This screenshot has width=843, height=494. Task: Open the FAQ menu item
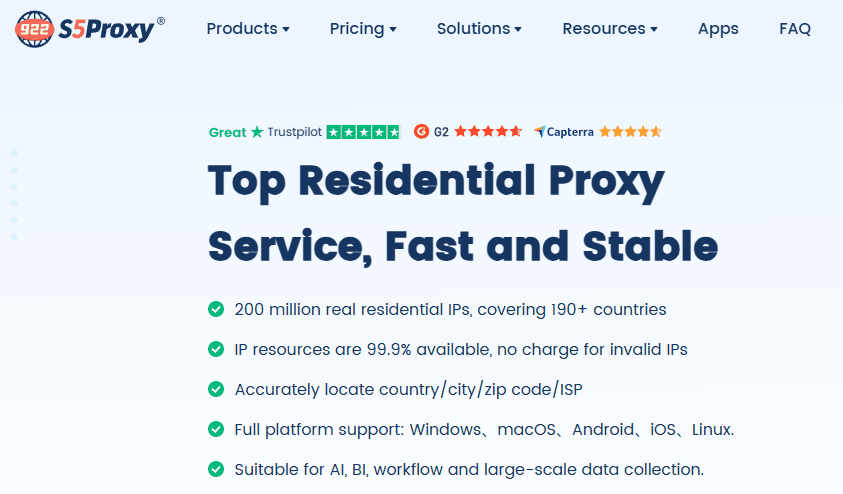[795, 28]
